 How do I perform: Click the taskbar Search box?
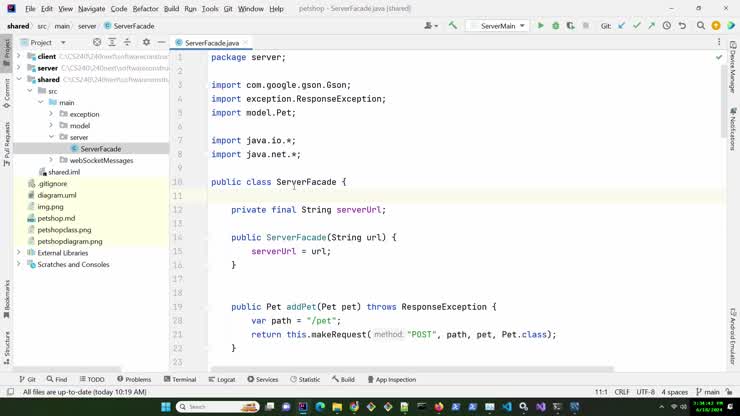pyautogui.click(x=218, y=407)
